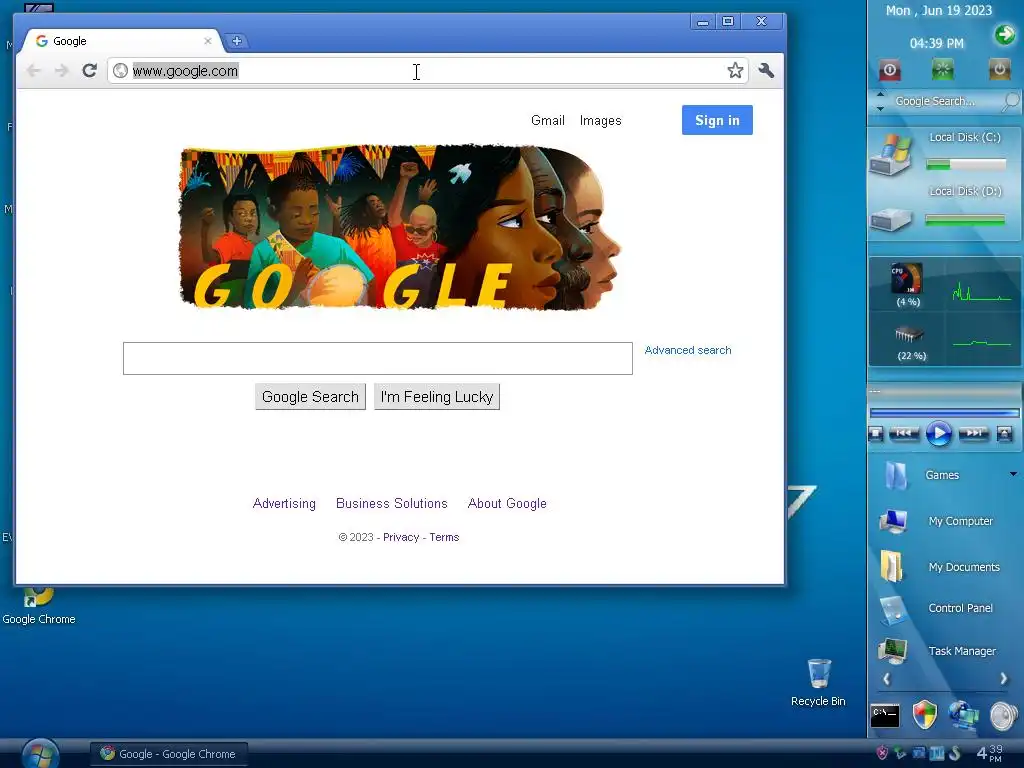Open Recycle Bin on desktop
Screen dimensions: 1024x768
pyautogui.click(x=818, y=683)
